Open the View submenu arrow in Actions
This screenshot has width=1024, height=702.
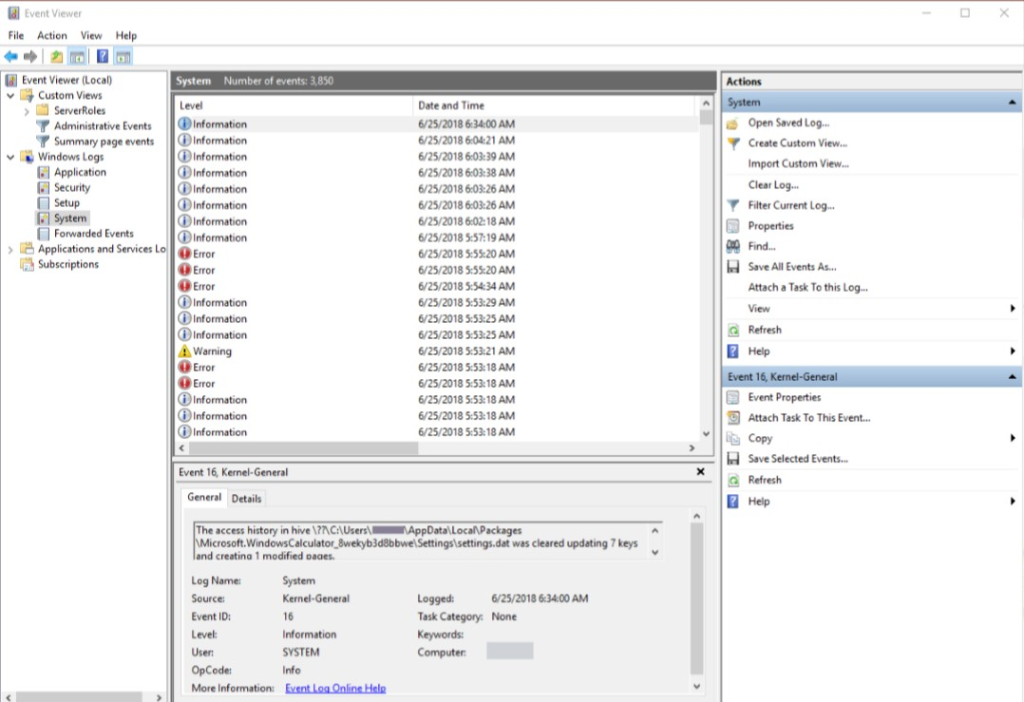[1012, 308]
